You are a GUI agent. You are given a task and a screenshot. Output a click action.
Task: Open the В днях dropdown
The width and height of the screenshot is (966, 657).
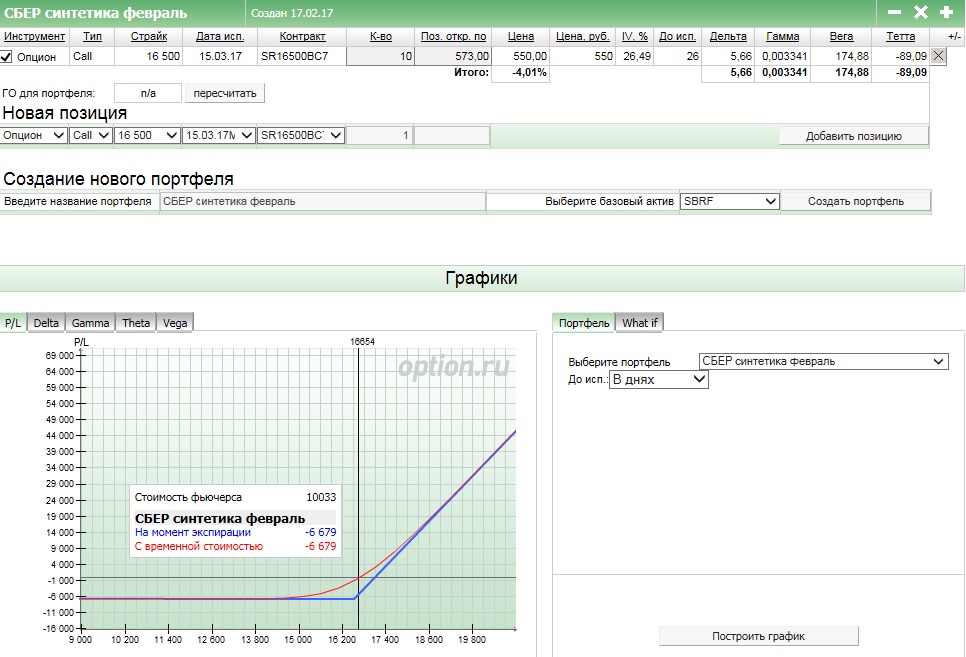(x=658, y=380)
